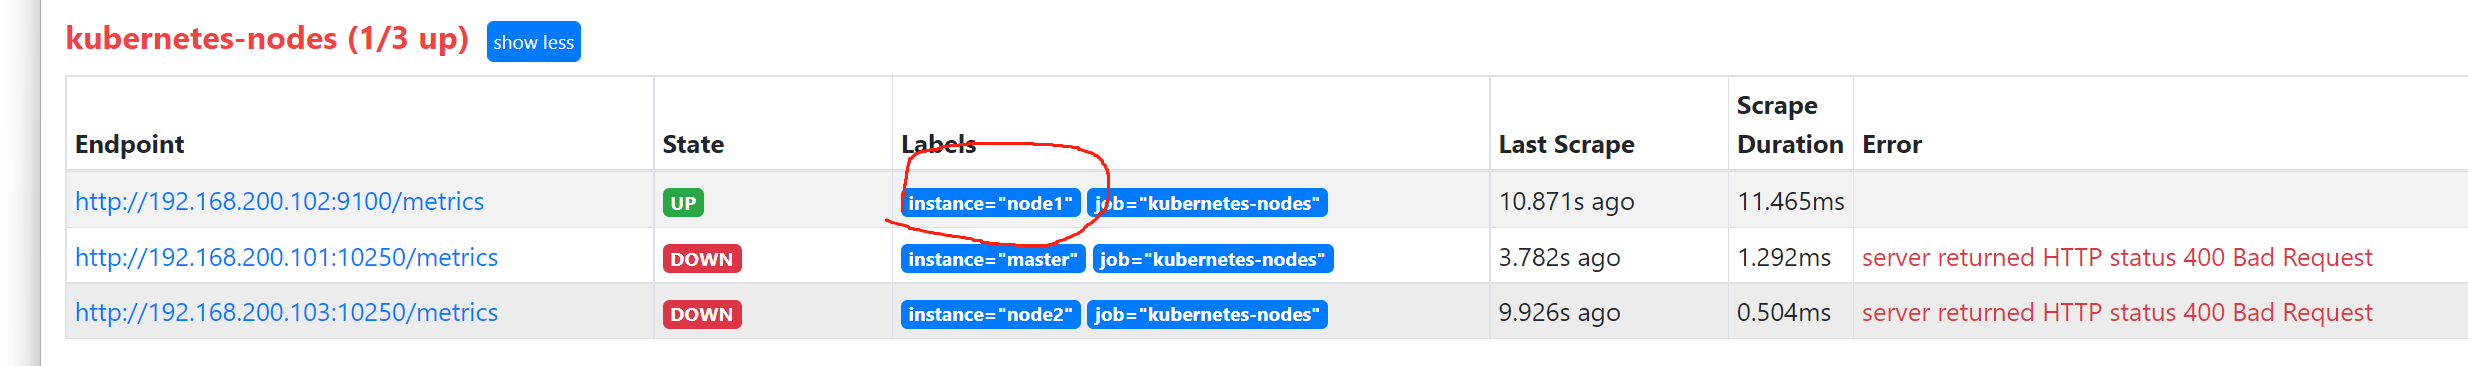Select the instance="master" label badge

pos(993,259)
